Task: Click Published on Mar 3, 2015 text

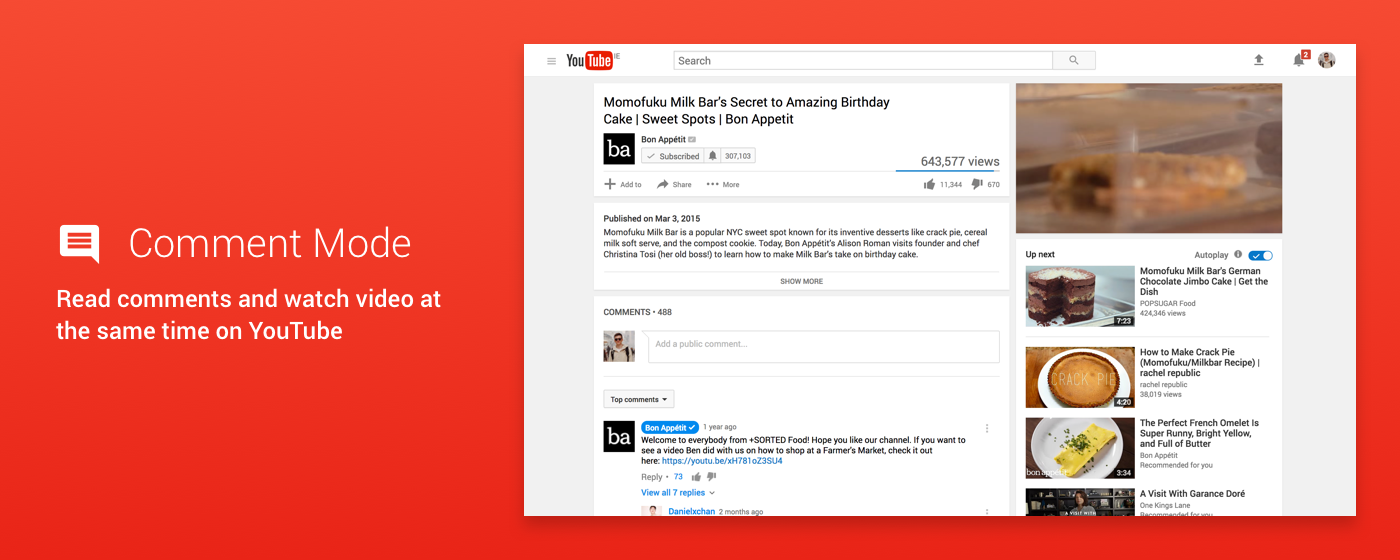Action: (x=652, y=218)
